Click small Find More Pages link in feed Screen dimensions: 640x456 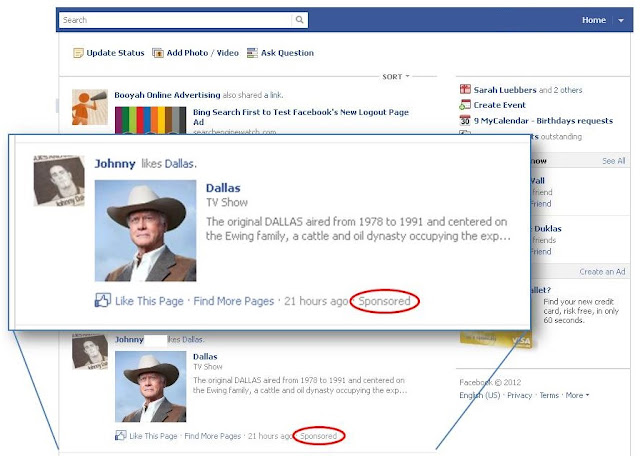pyautogui.click(x=213, y=436)
